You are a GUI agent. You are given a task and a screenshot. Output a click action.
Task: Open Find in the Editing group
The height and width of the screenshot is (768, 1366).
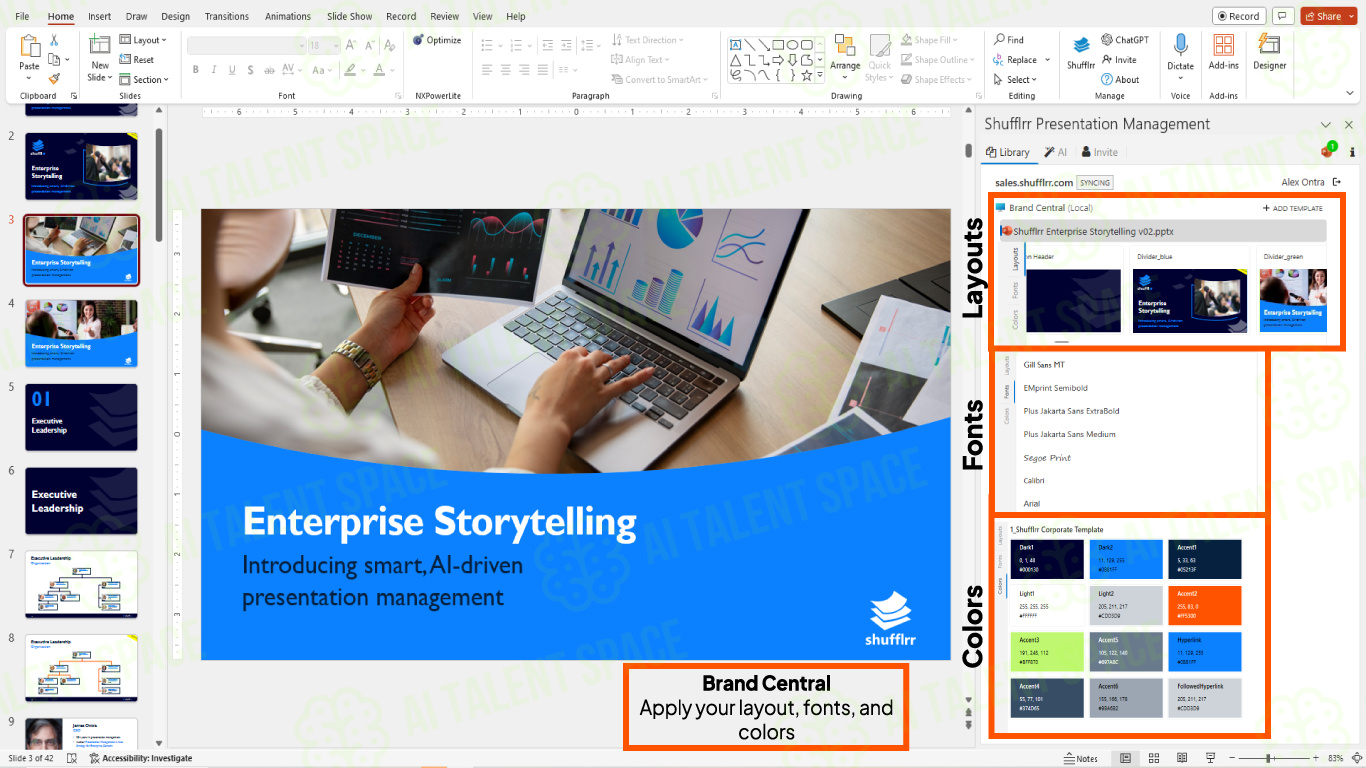click(x=1008, y=40)
